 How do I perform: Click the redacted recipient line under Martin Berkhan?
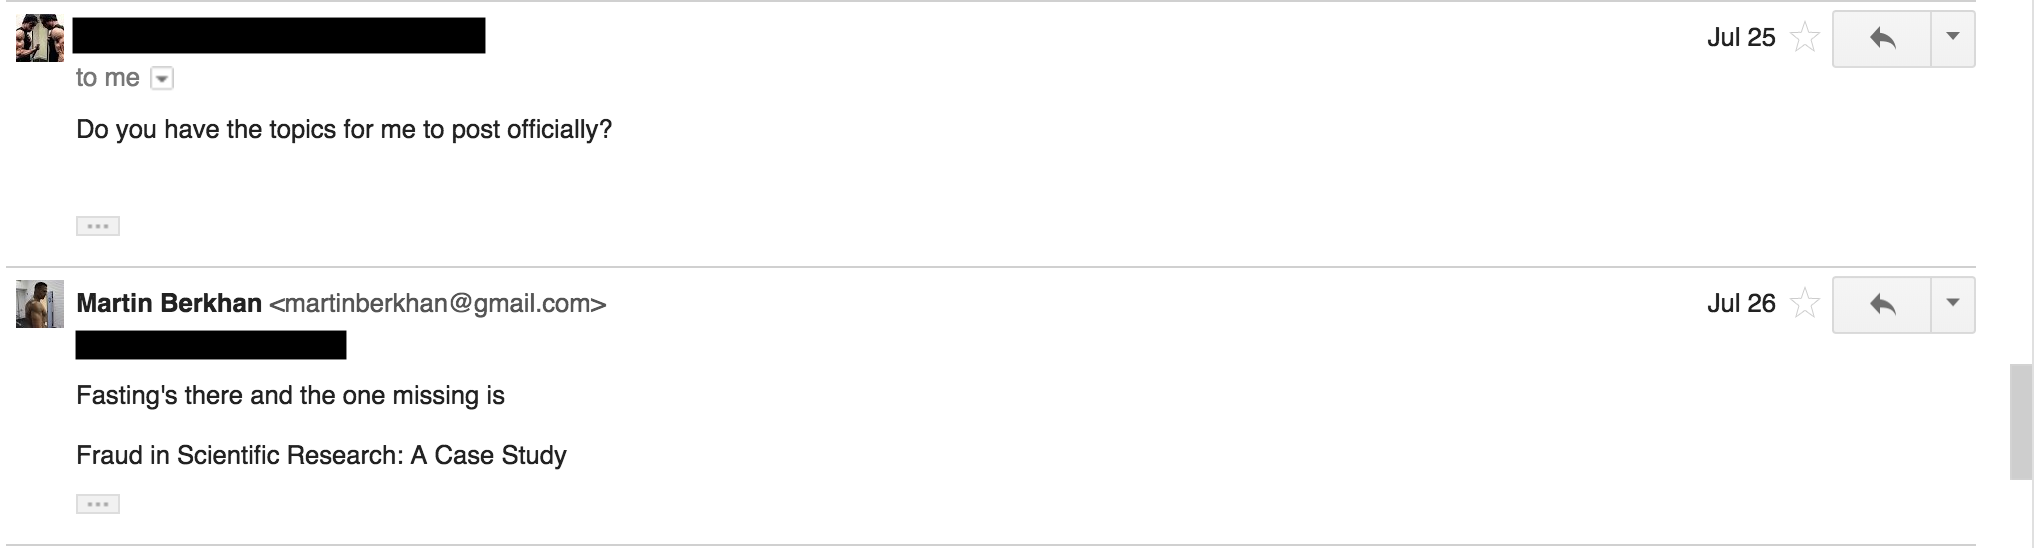(x=211, y=345)
